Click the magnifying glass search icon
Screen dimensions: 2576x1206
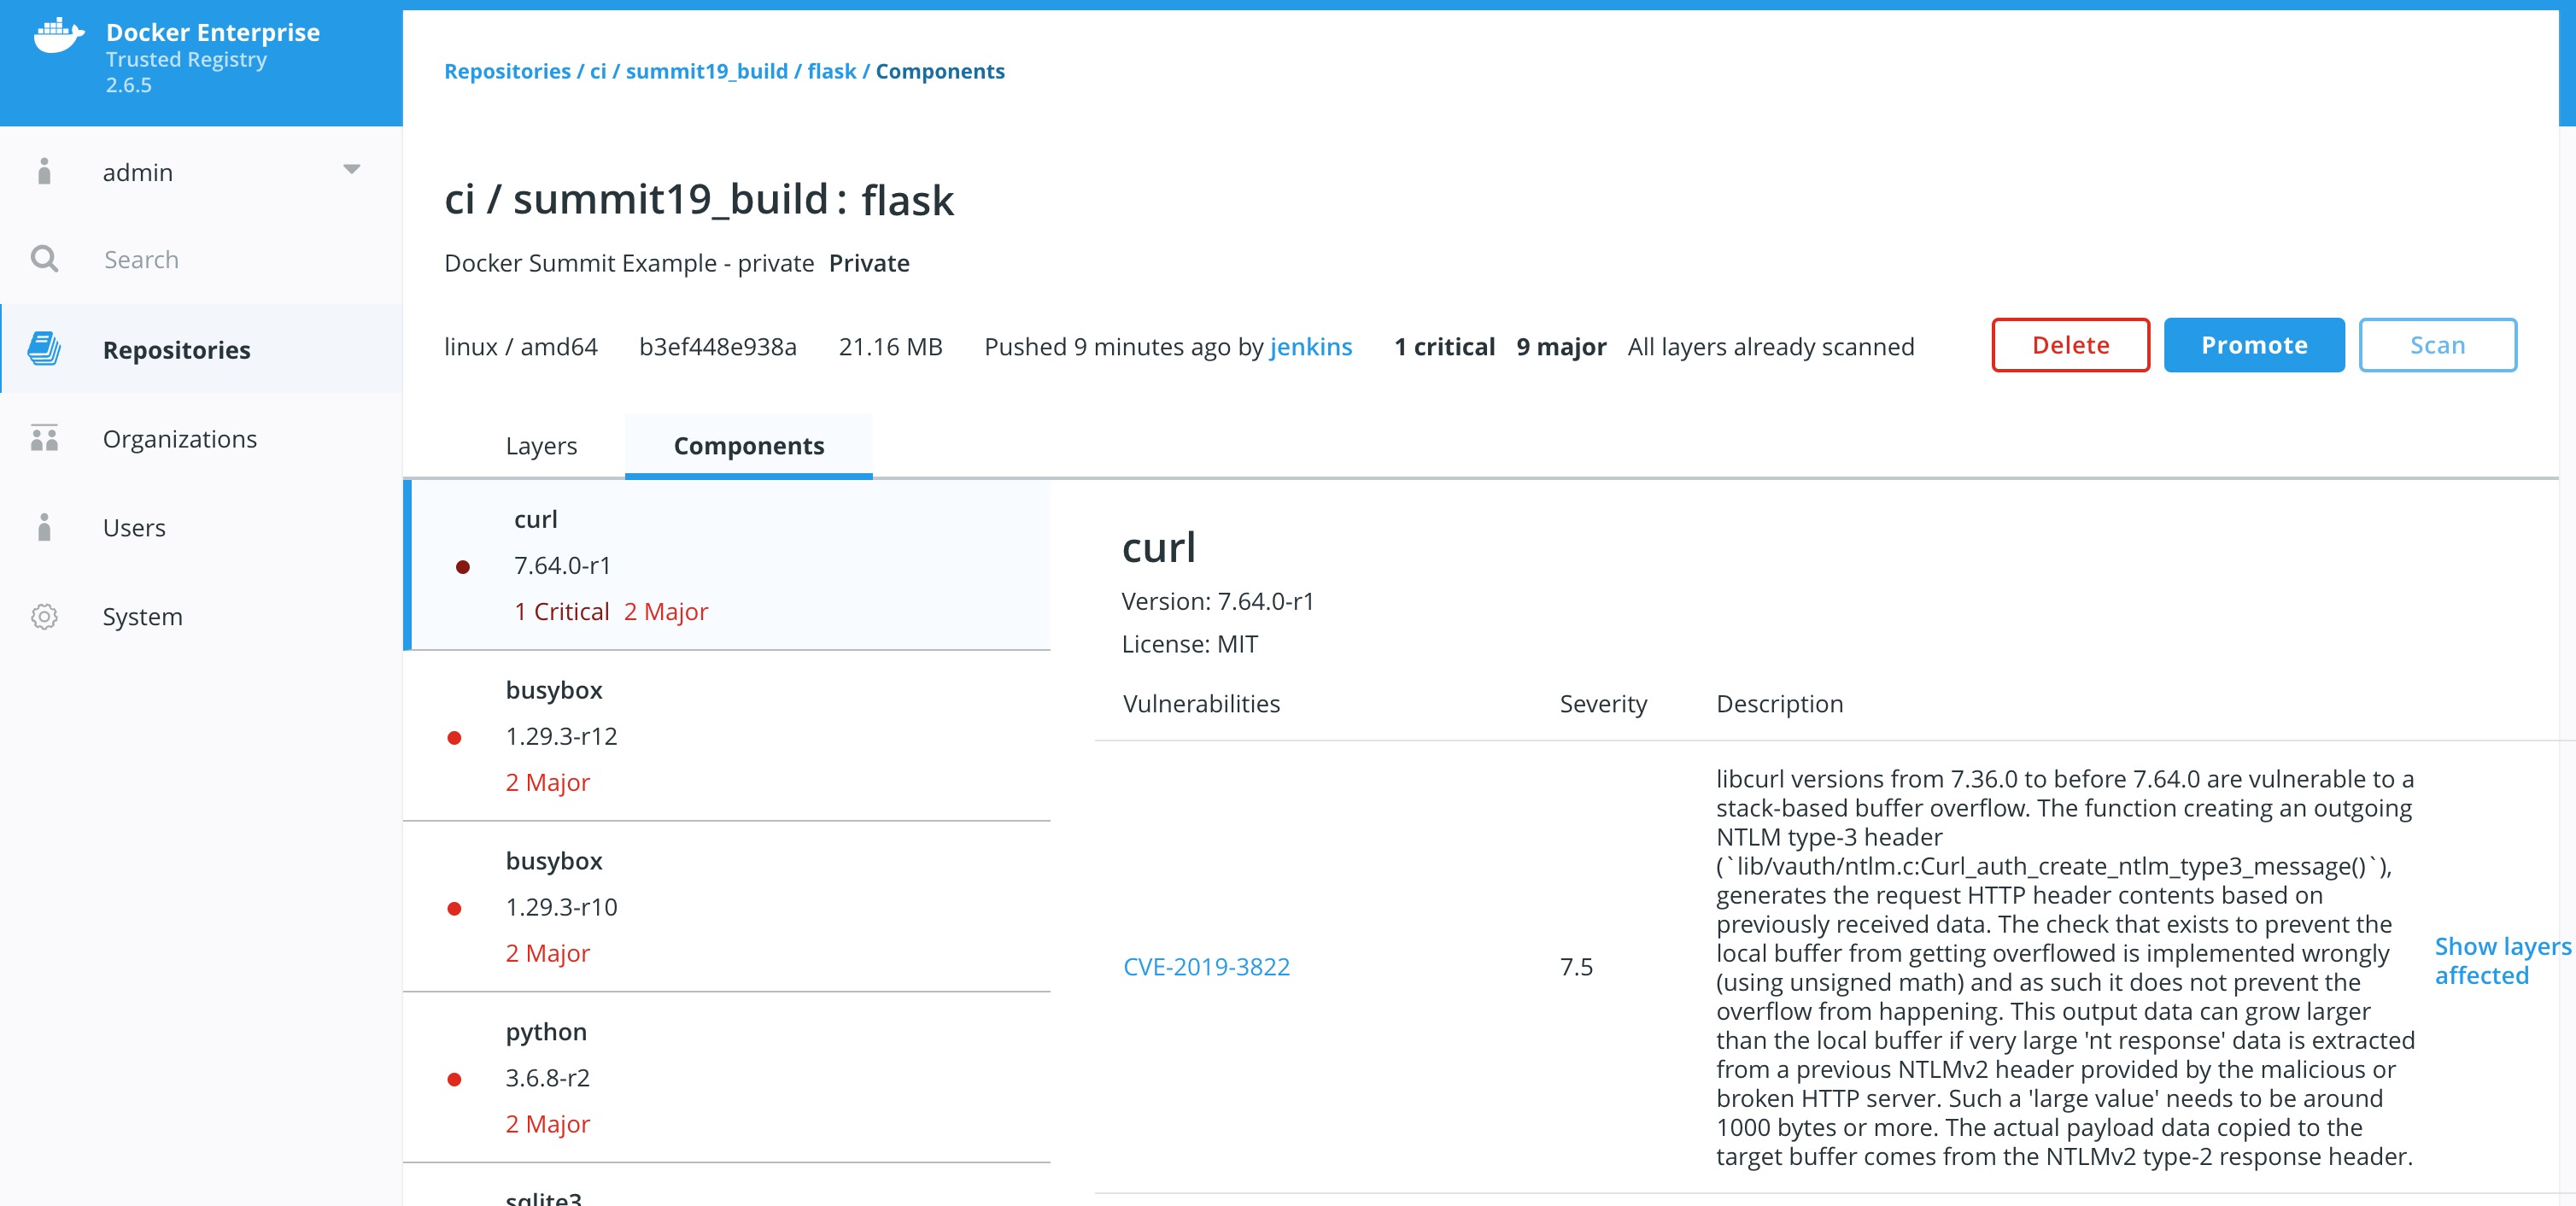tap(44, 259)
